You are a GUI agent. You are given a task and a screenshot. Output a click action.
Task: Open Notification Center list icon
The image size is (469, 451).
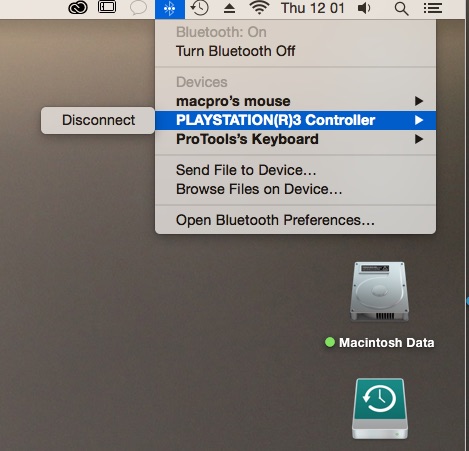(x=433, y=8)
